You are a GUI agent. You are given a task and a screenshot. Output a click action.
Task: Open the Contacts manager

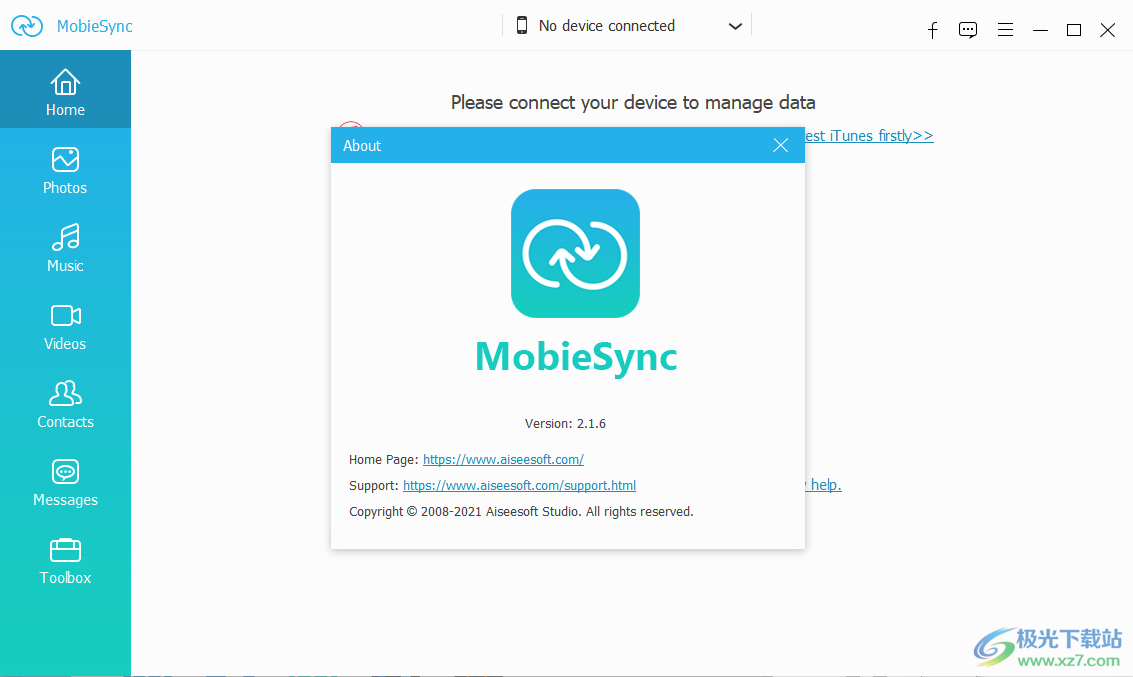click(x=65, y=401)
